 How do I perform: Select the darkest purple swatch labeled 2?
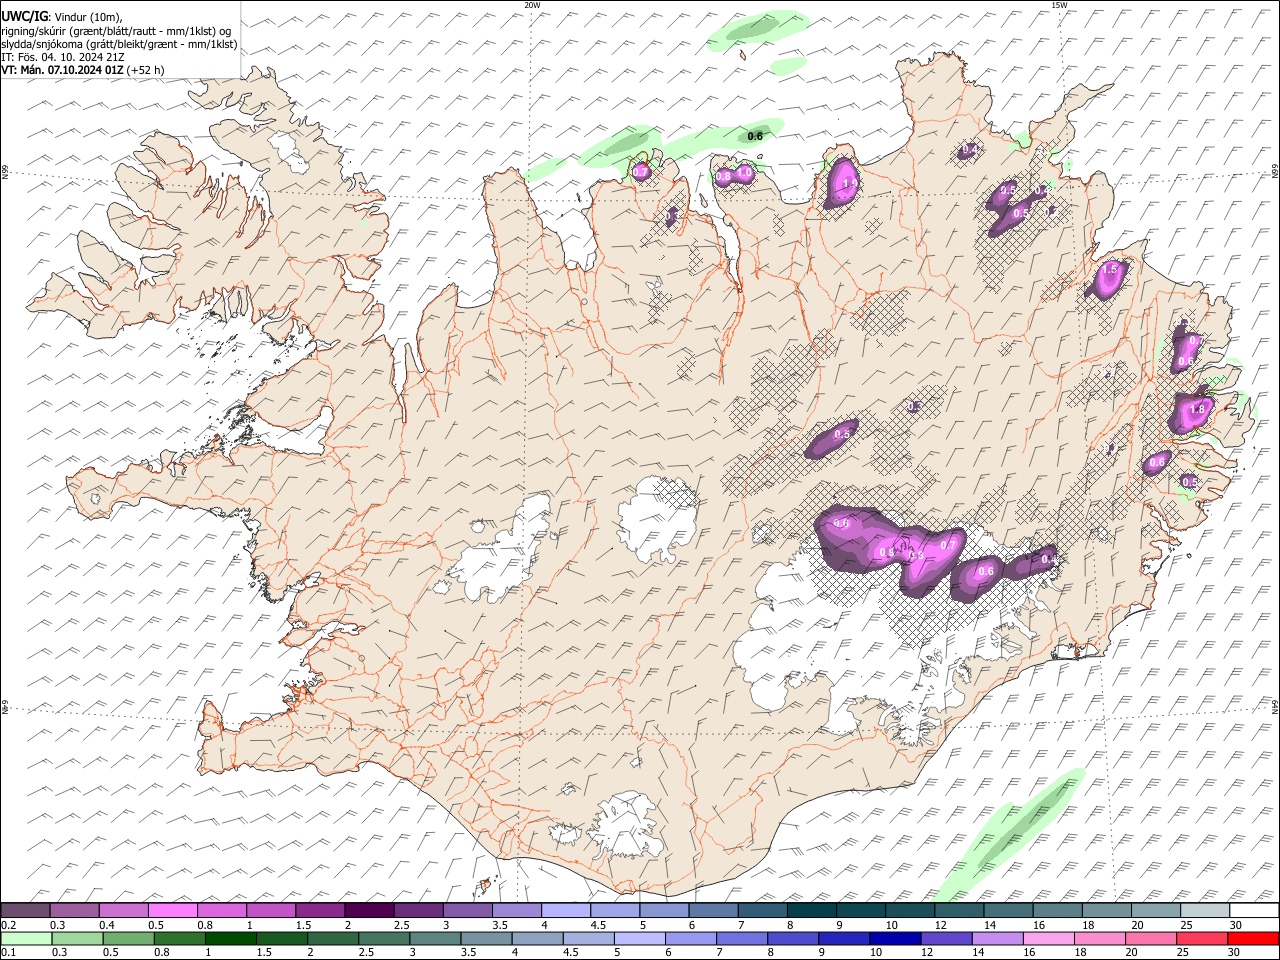click(x=369, y=911)
